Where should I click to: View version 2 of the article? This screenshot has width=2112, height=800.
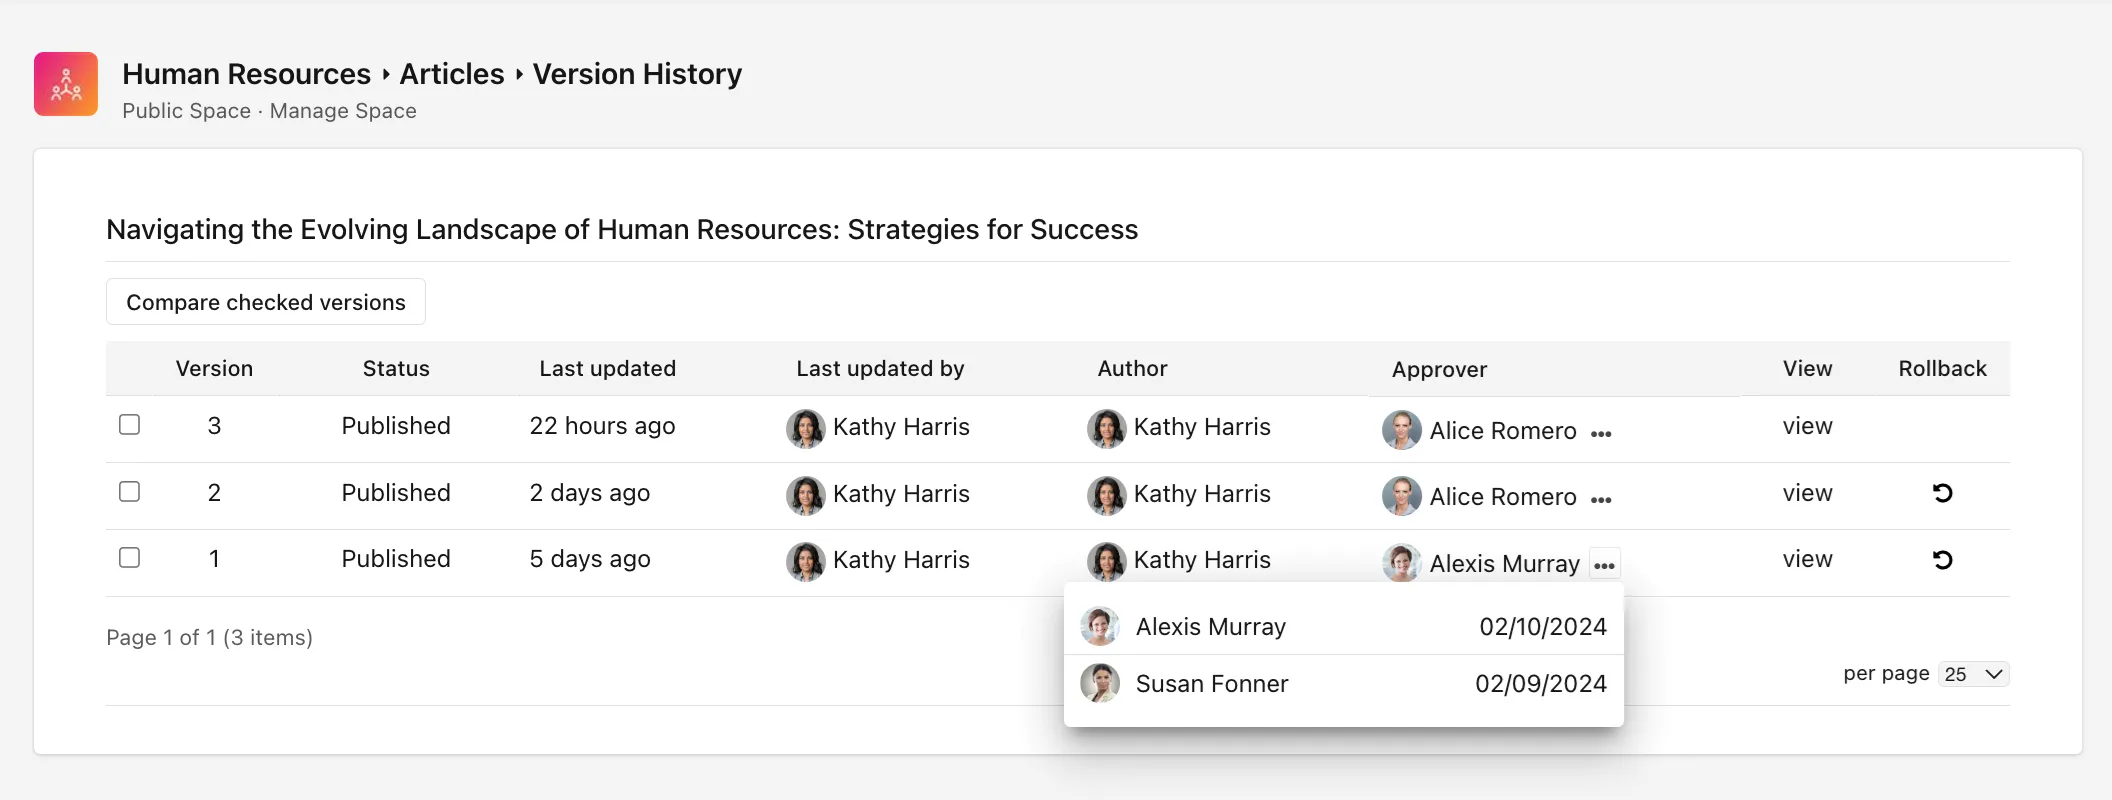point(1807,493)
